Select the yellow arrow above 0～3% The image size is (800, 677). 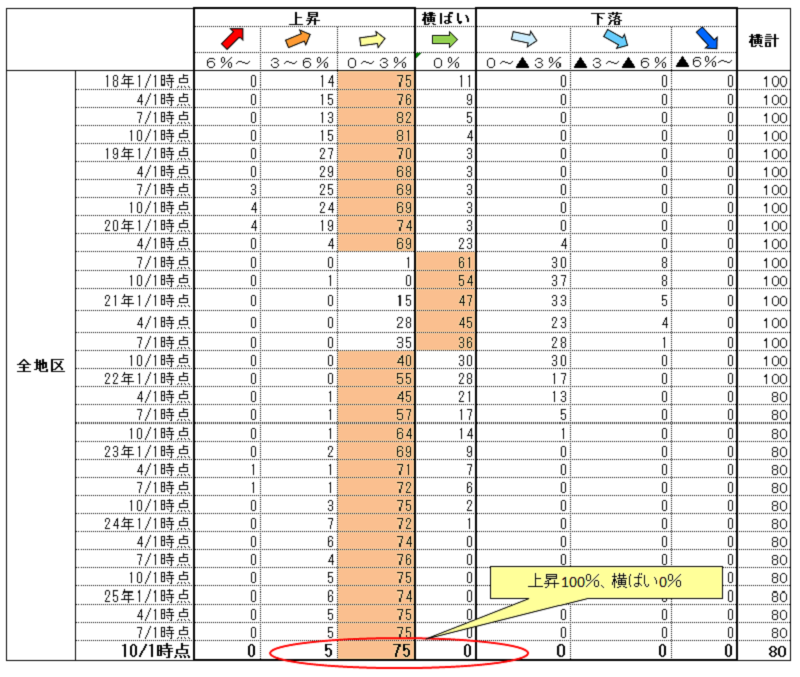[x=372, y=39]
